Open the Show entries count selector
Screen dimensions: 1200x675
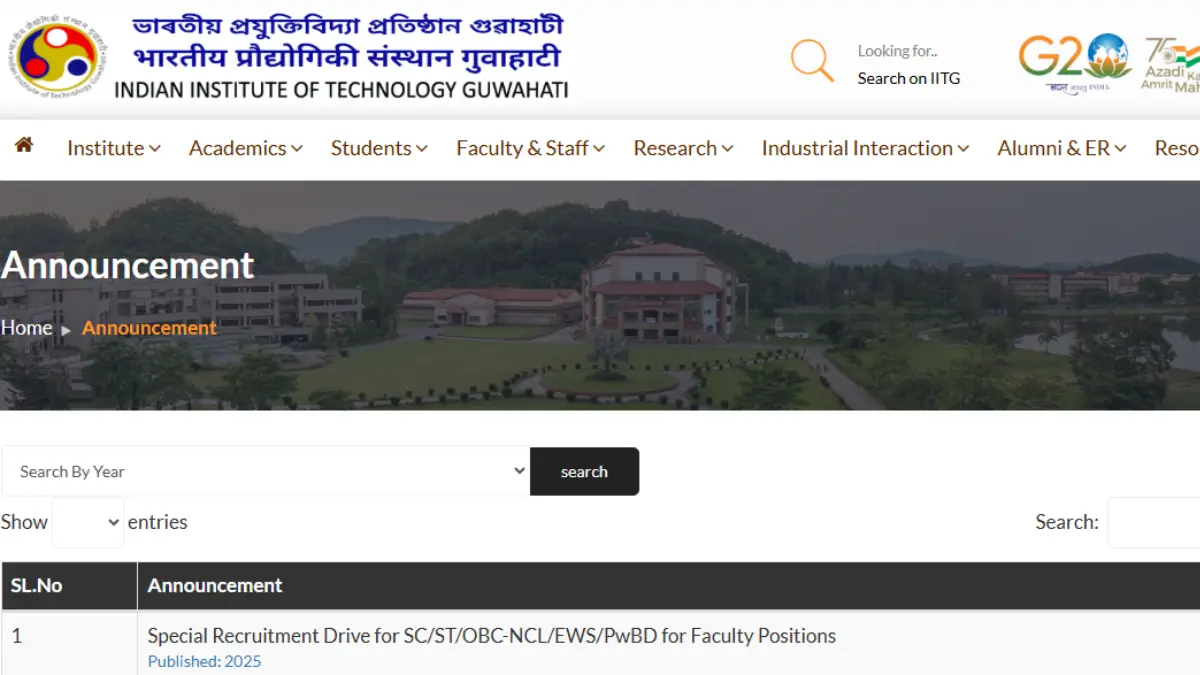88,522
